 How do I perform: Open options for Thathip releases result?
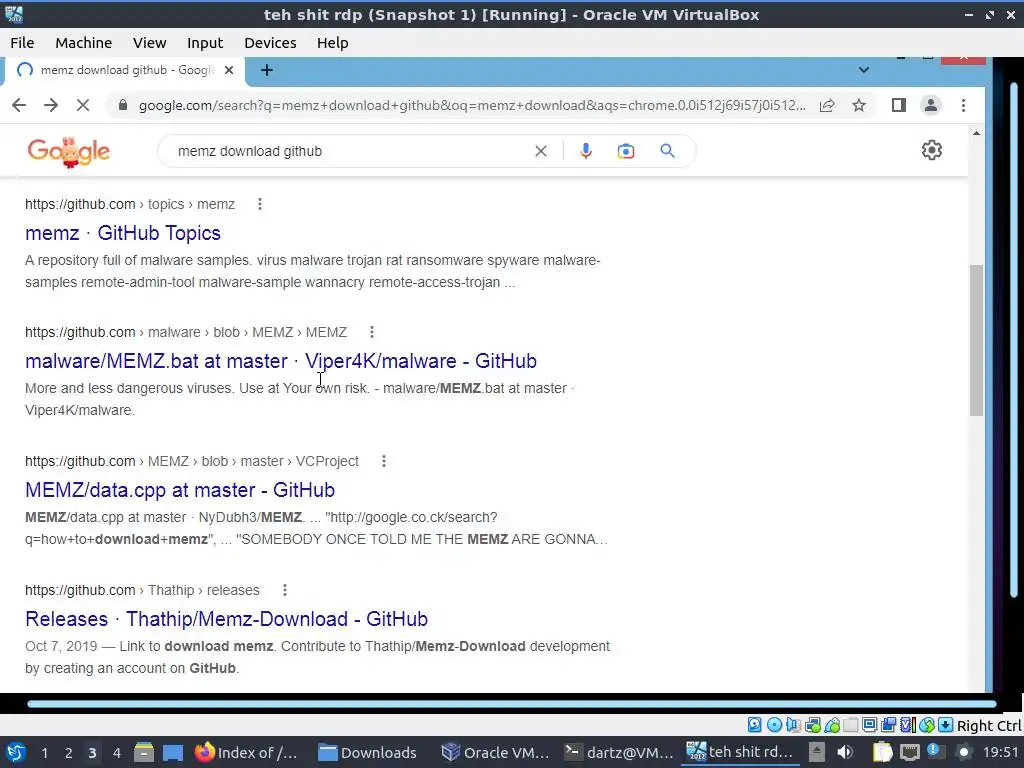pyautogui.click(x=285, y=590)
